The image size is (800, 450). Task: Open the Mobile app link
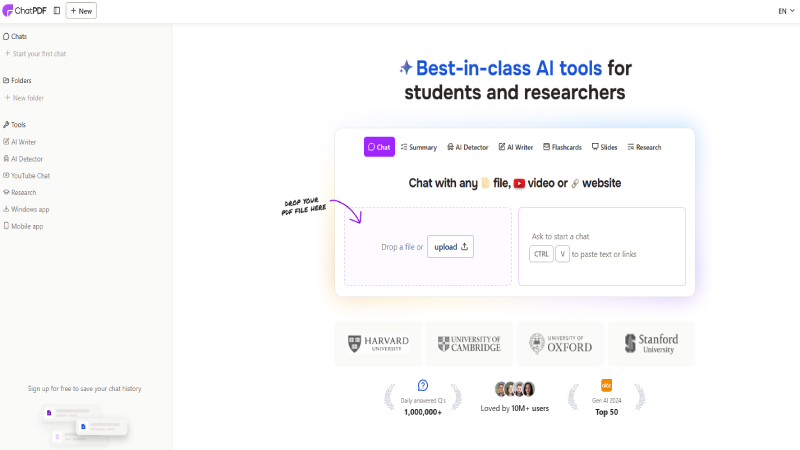23,226
